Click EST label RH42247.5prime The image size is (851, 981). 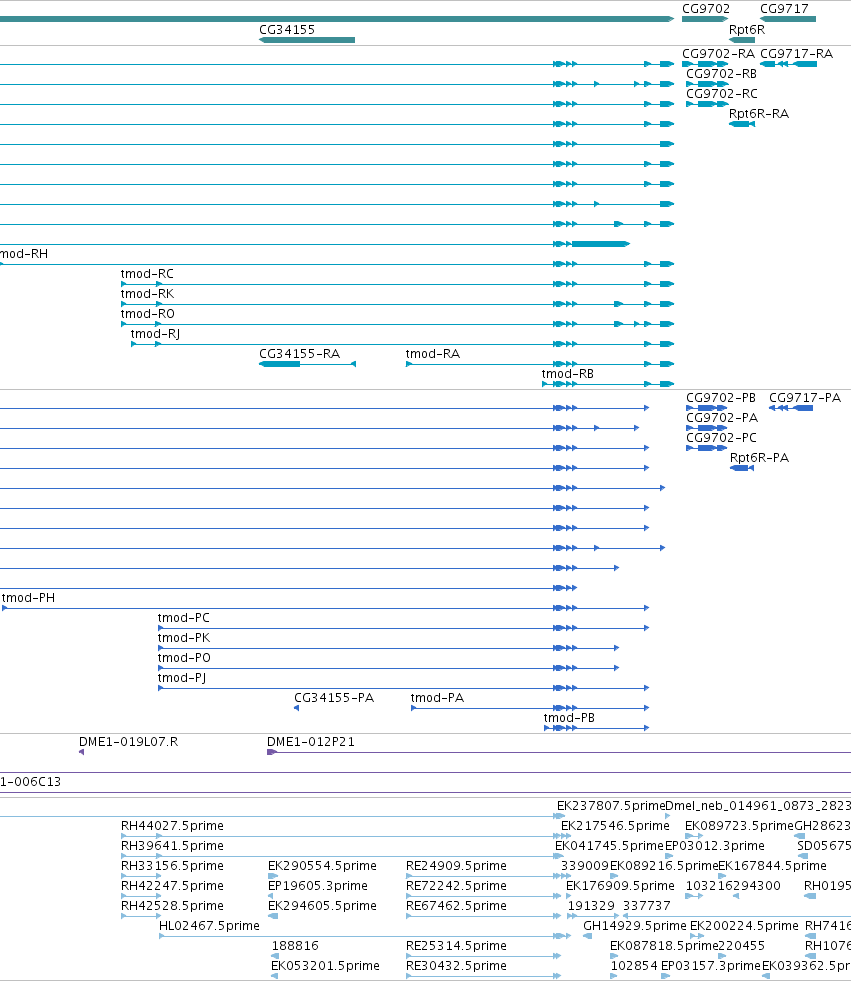click(x=172, y=886)
